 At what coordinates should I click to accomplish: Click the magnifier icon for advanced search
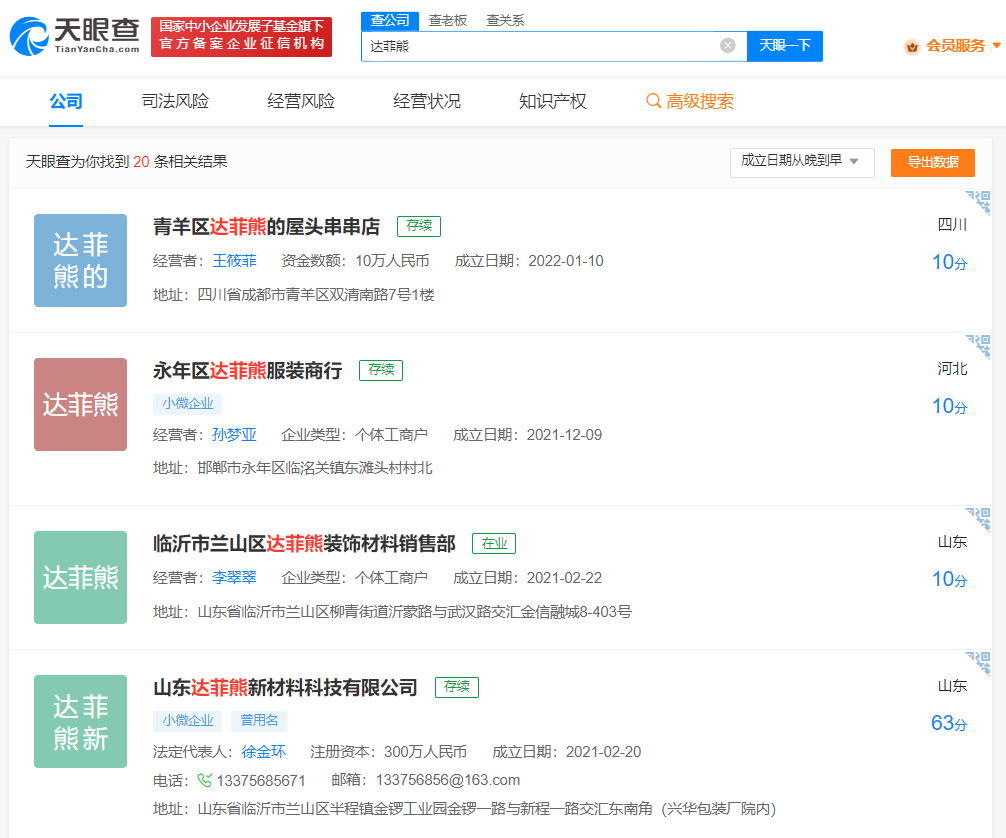click(653, 101)
